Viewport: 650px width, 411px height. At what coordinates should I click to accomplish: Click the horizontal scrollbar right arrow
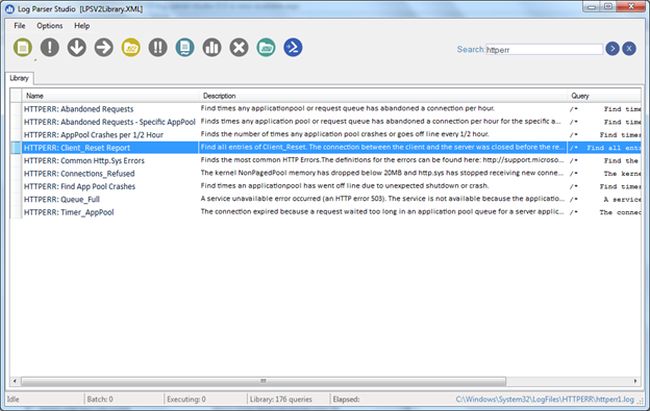tap(635, 381)
